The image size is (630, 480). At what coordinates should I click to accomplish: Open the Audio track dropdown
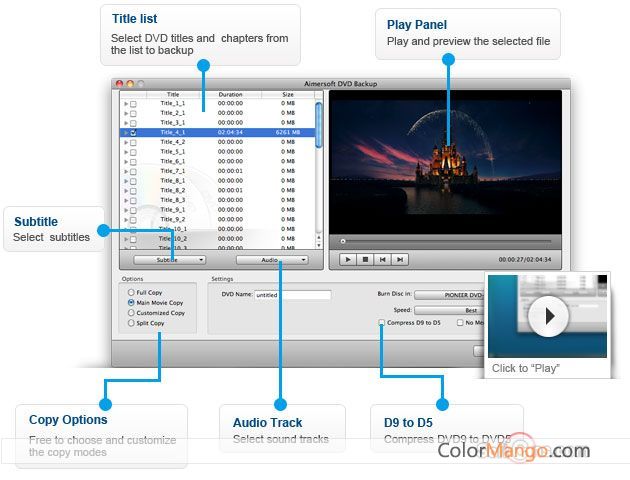[x=272, y=259]
